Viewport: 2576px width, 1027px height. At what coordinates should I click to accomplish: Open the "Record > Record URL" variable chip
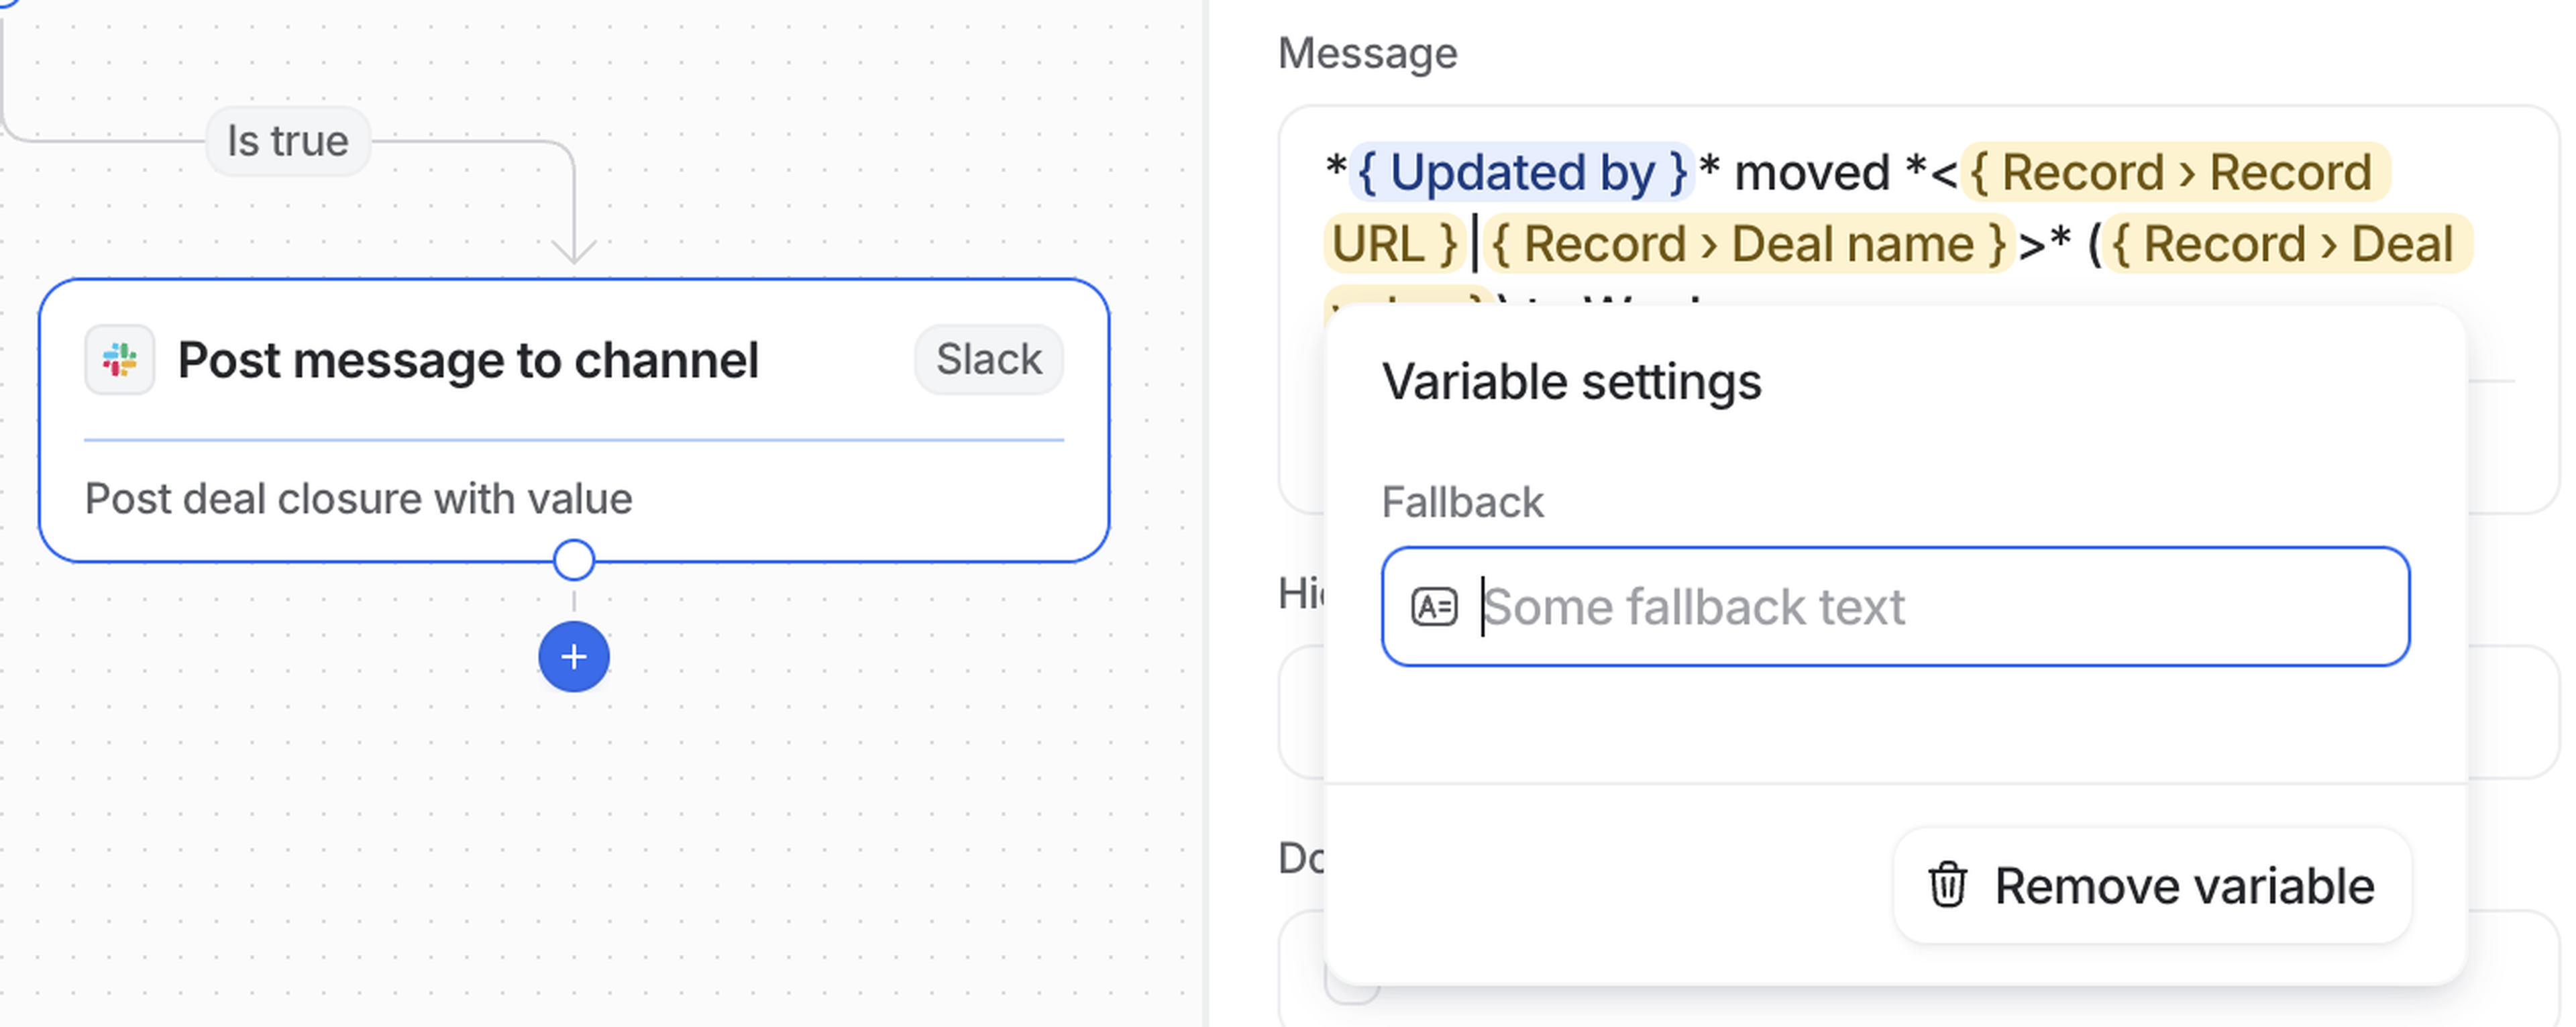pyautogui.click(x=2176, y=172)
